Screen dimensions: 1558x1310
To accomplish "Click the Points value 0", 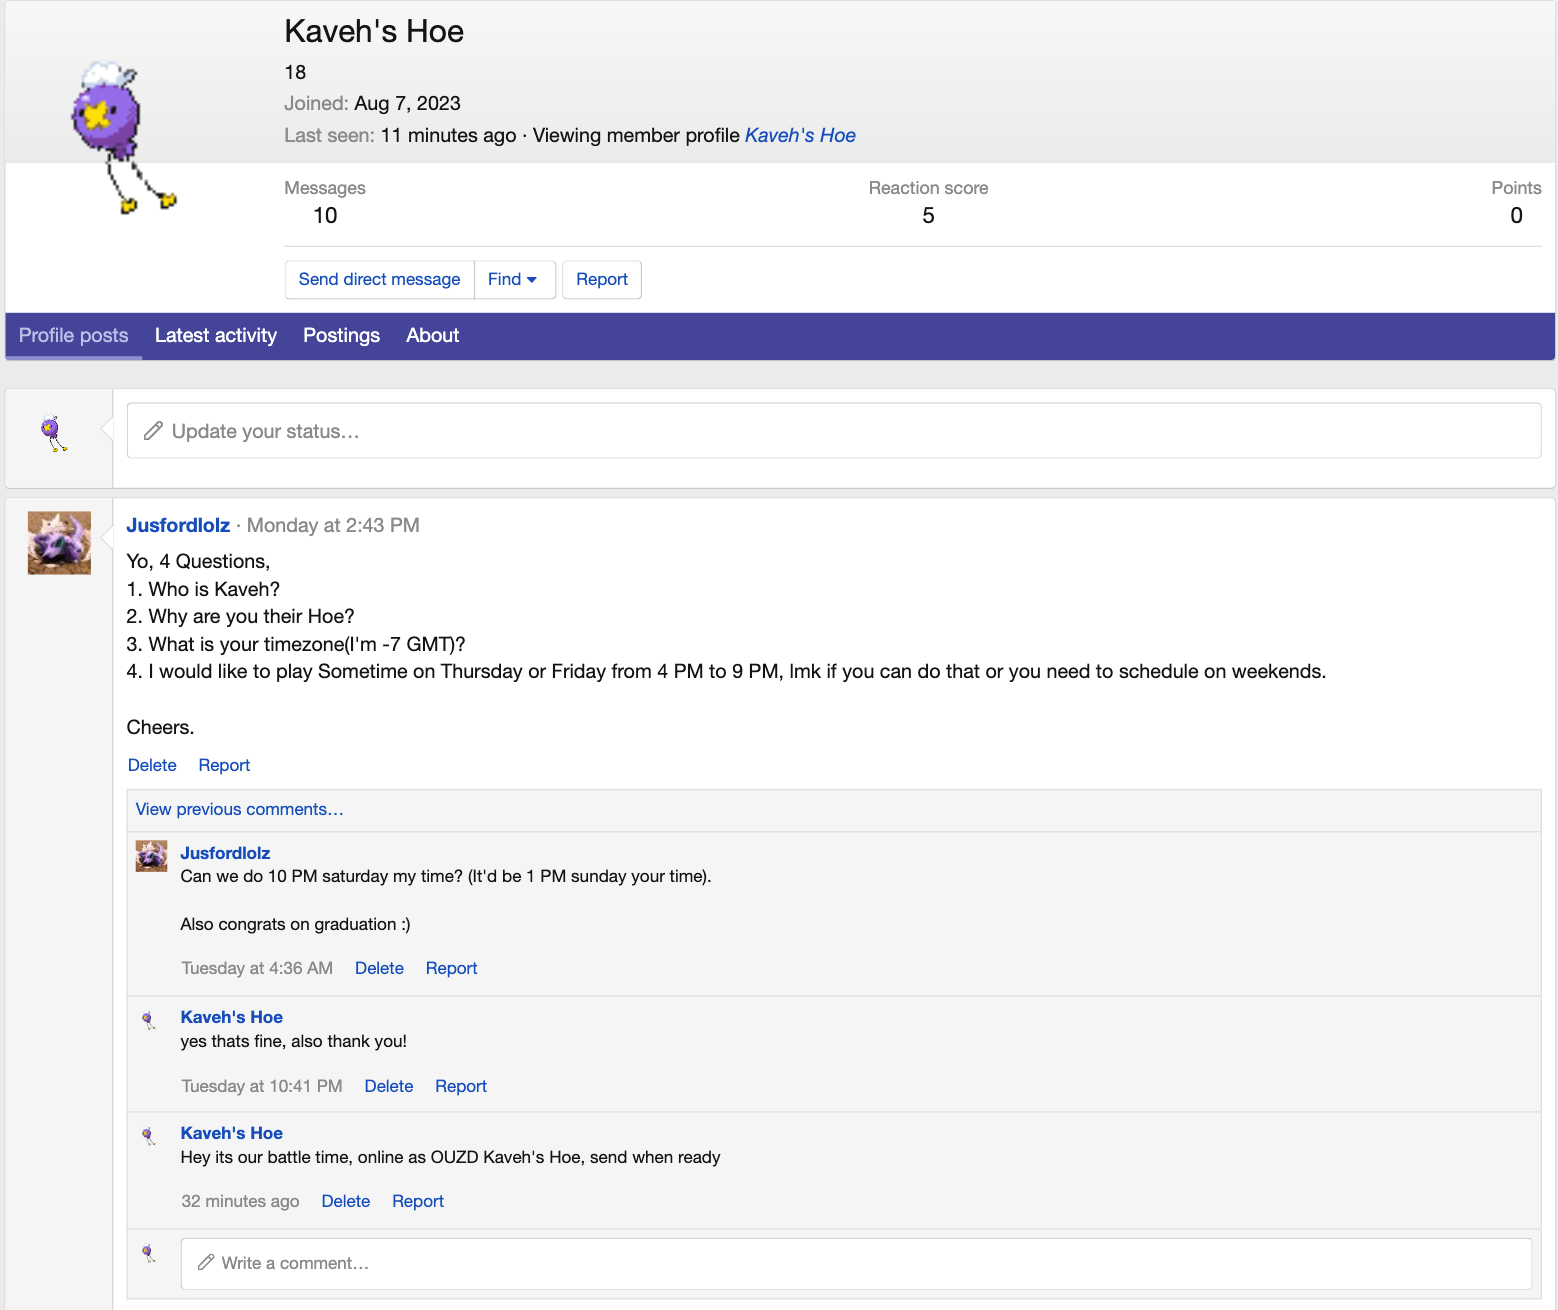I will point(1516,216).
